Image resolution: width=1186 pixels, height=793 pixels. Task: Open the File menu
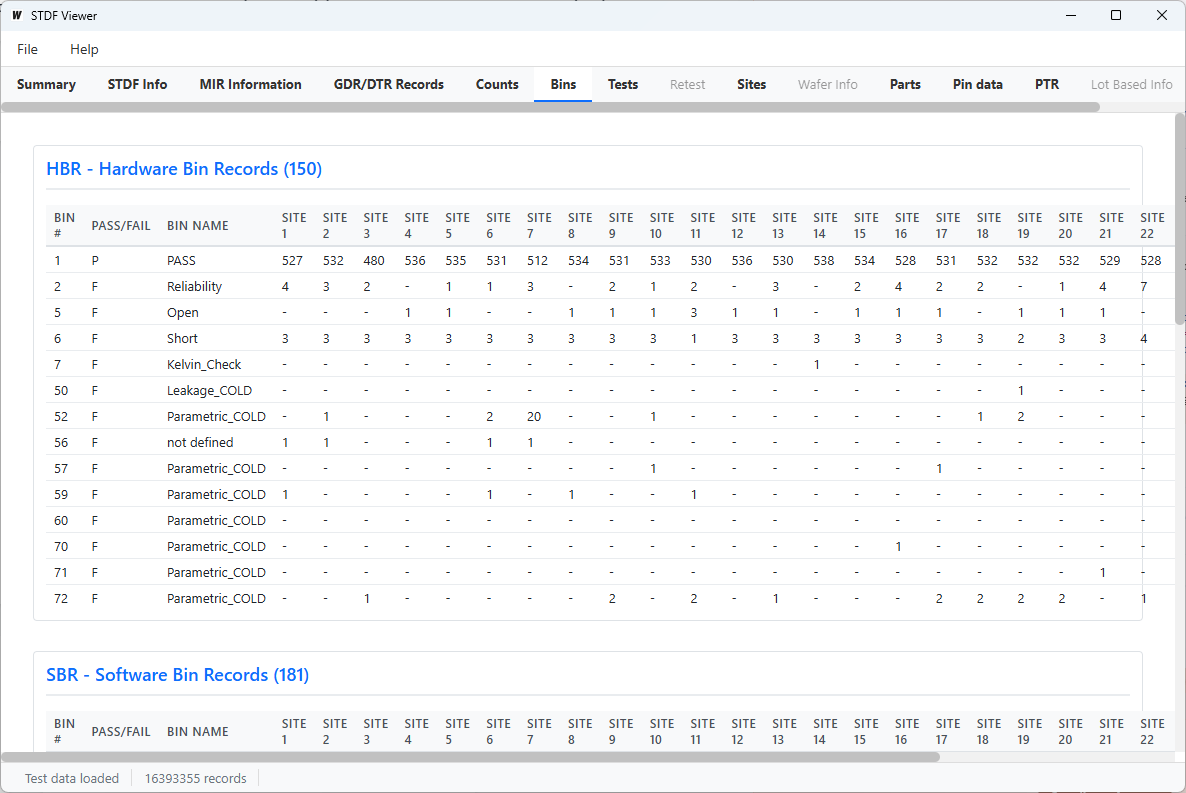pyautogui.click(x=27, y=49)
